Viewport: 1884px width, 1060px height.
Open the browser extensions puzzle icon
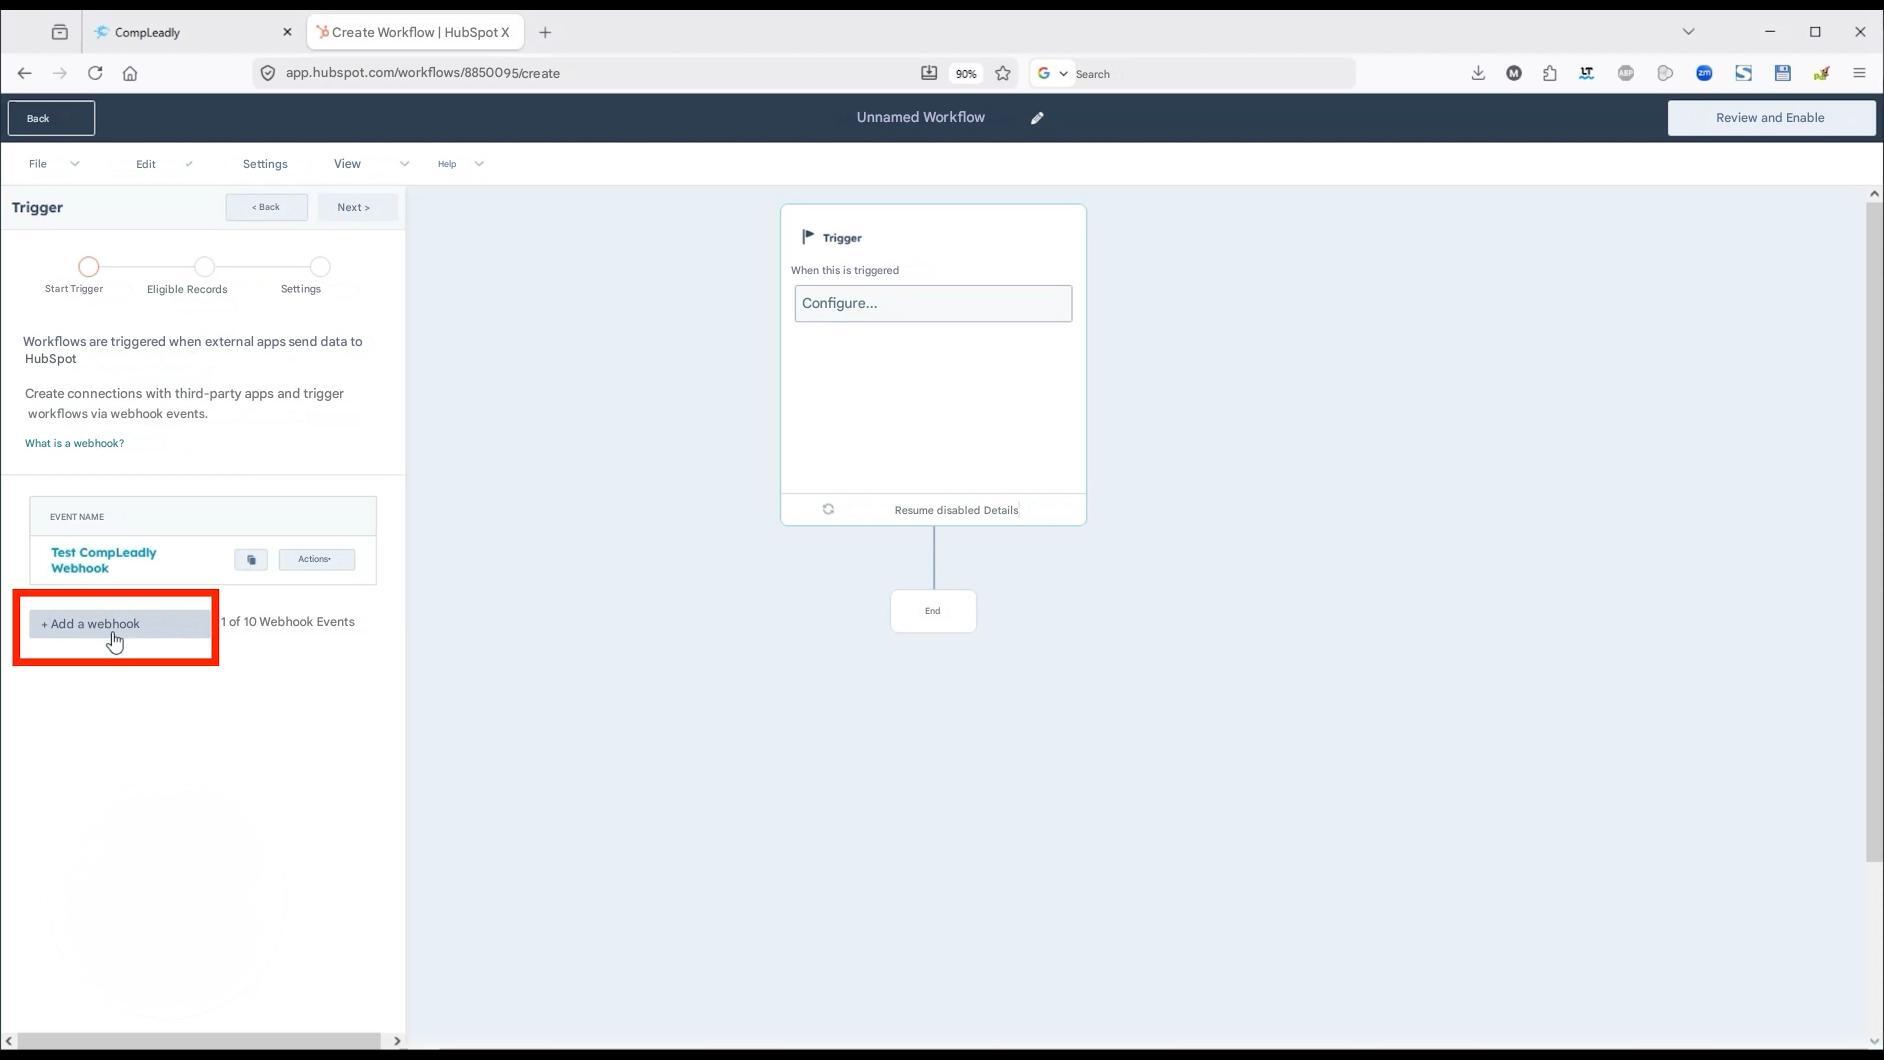[x=1550, y=73]
